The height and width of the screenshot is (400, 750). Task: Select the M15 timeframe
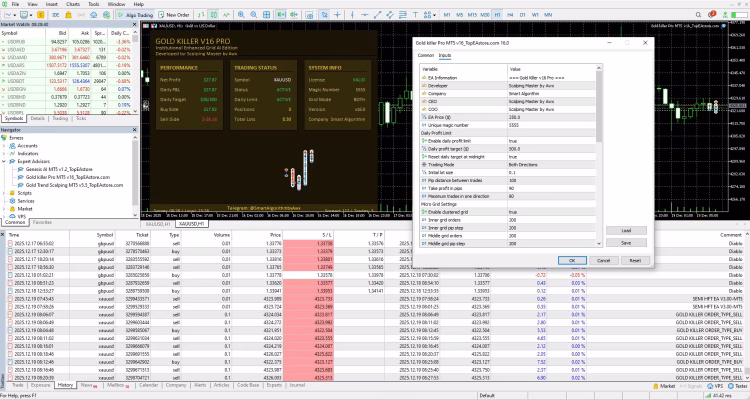(472, 15)
